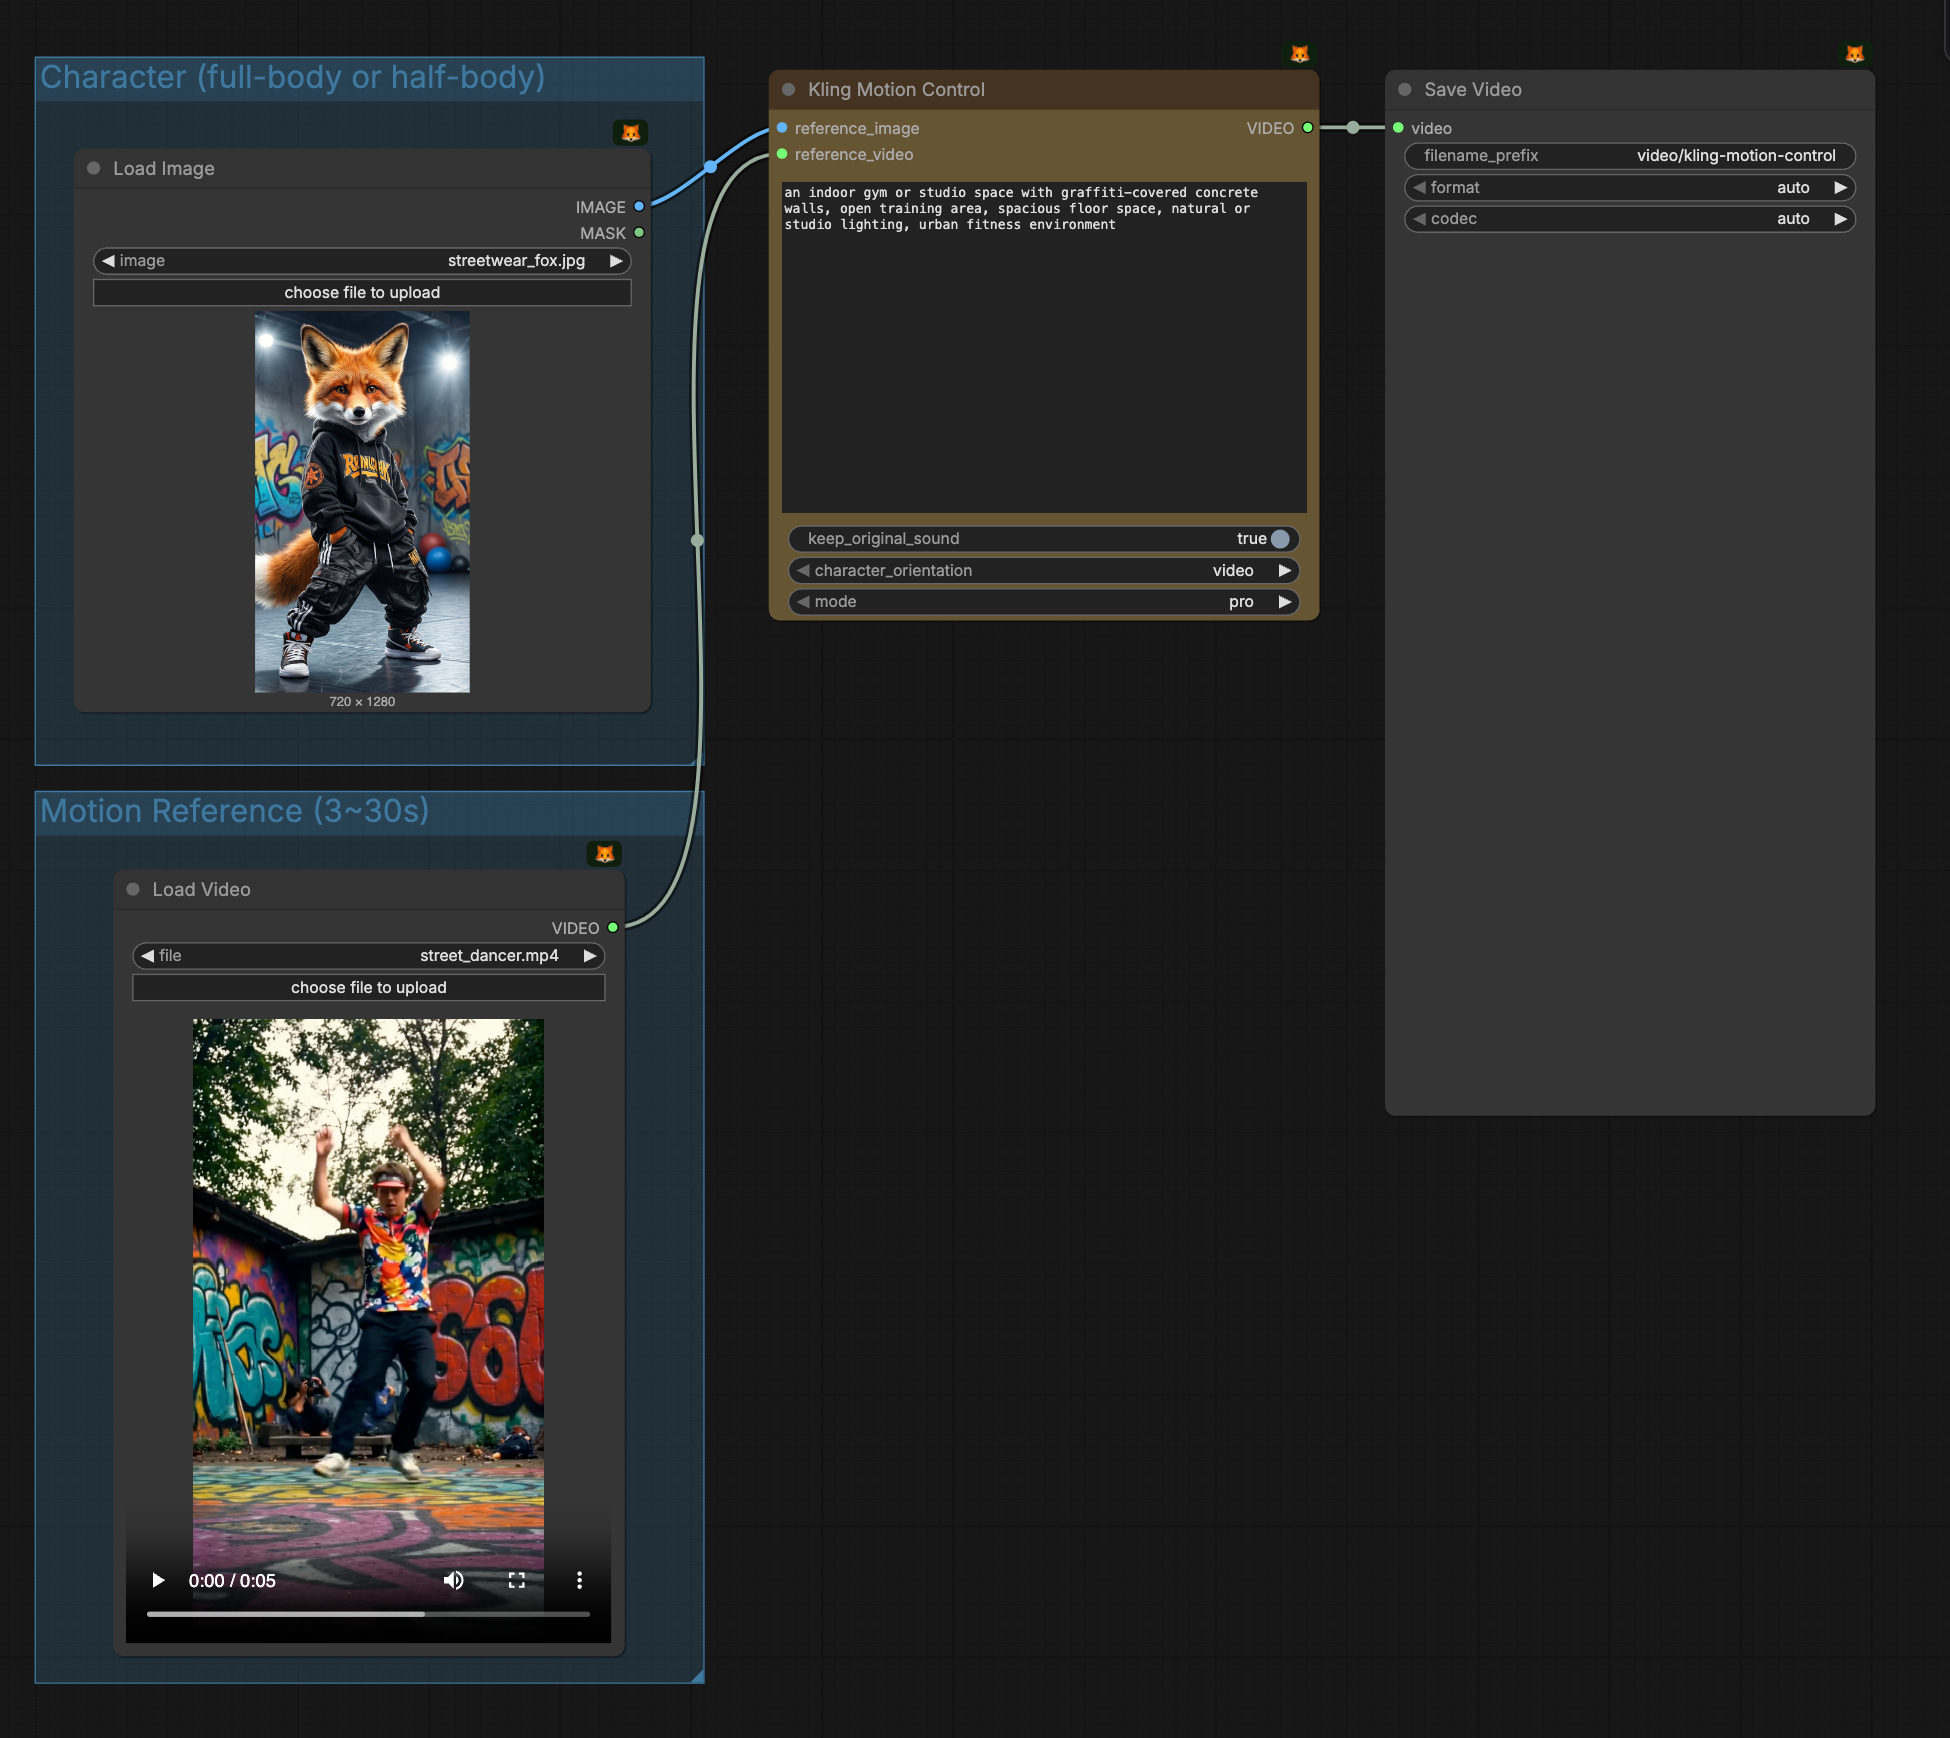Click fox badge above Load Video node

click(604, 853)
